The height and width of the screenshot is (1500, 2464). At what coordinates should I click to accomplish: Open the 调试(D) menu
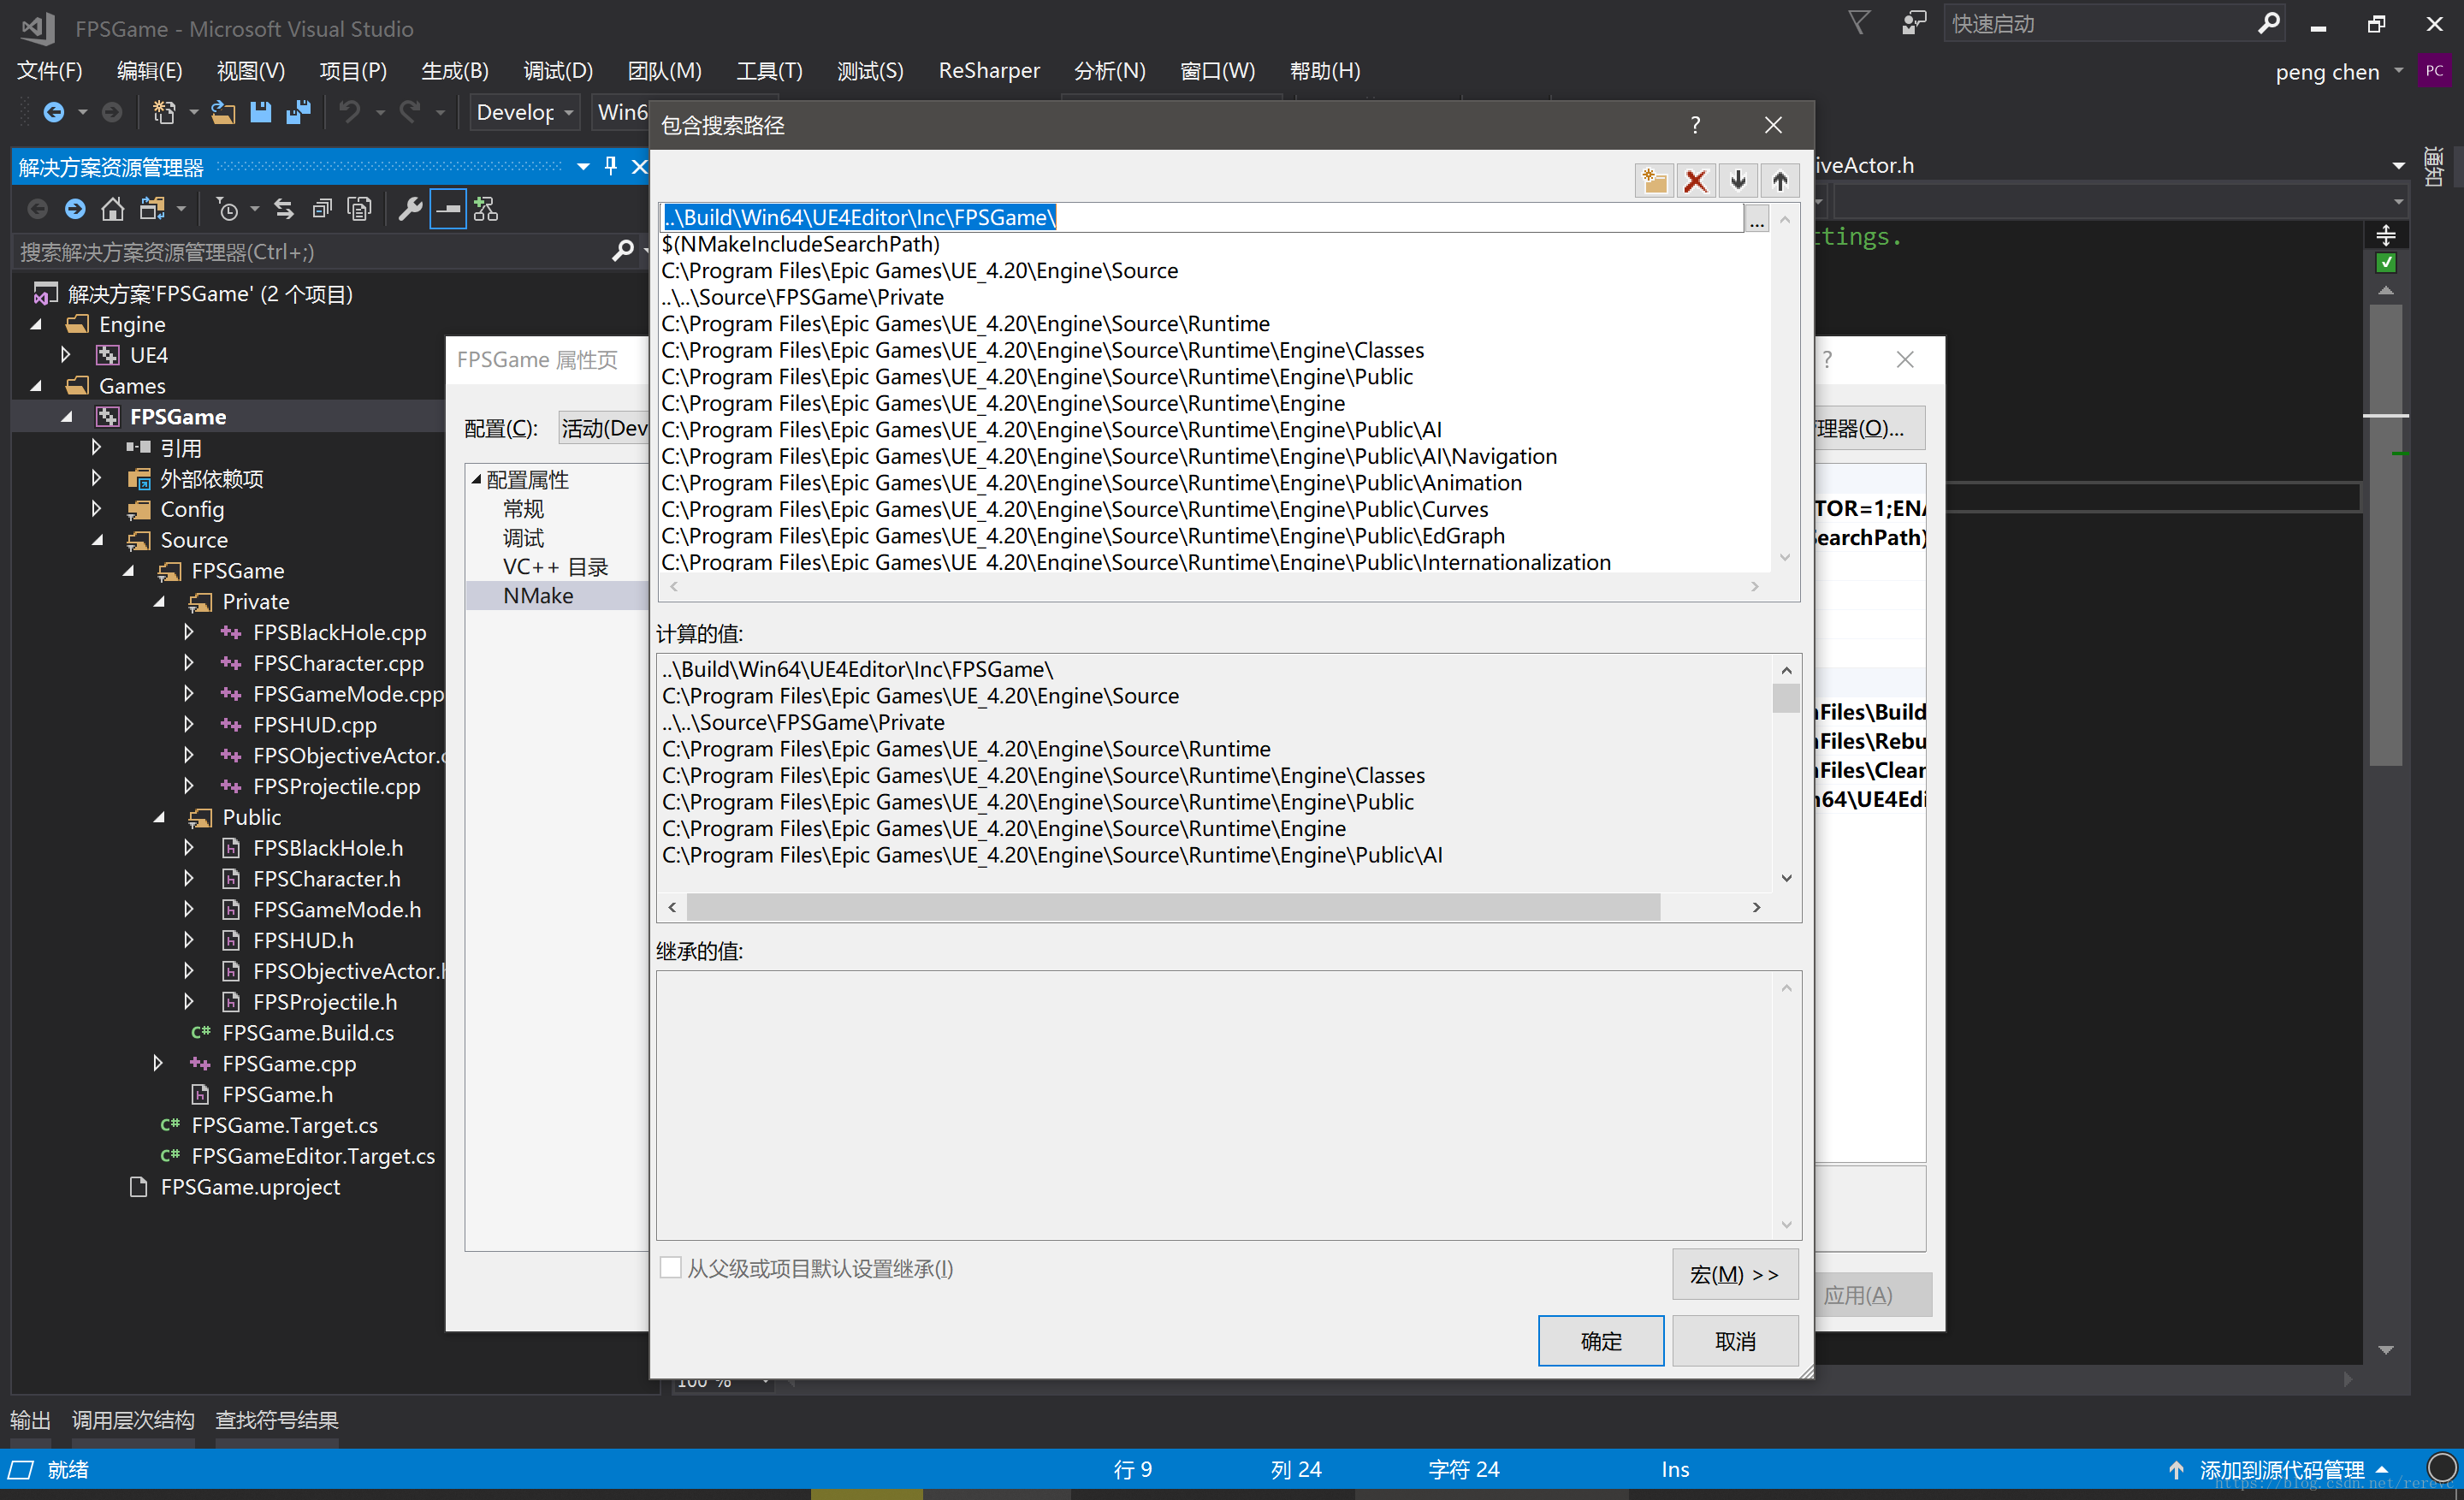[558, 71]
